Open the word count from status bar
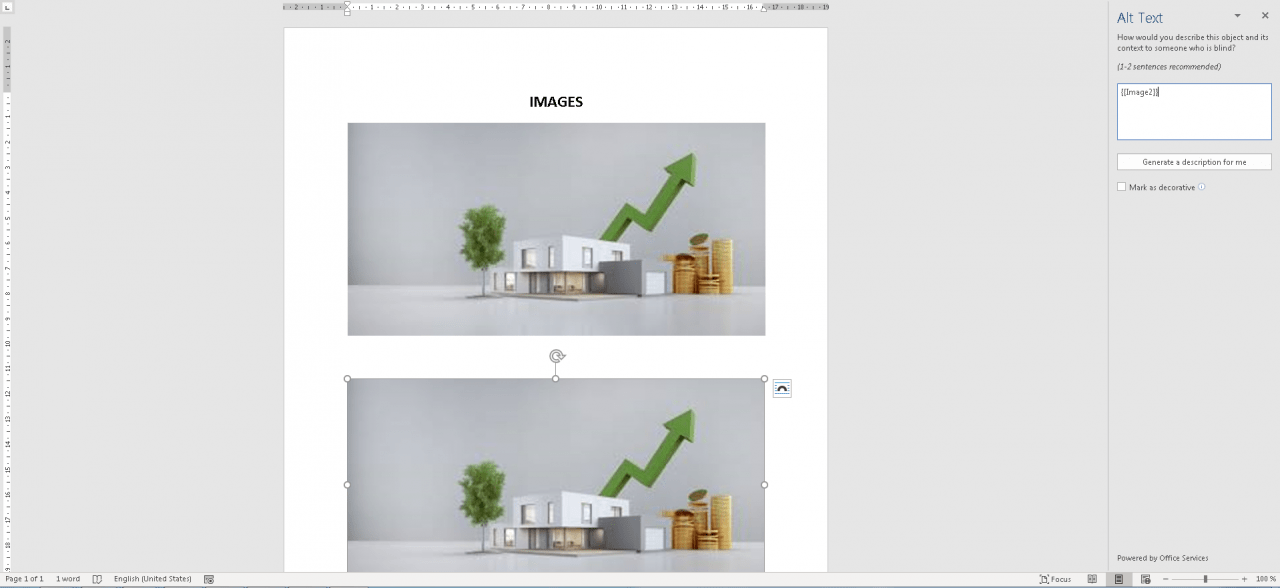 [x=67, y=579]
